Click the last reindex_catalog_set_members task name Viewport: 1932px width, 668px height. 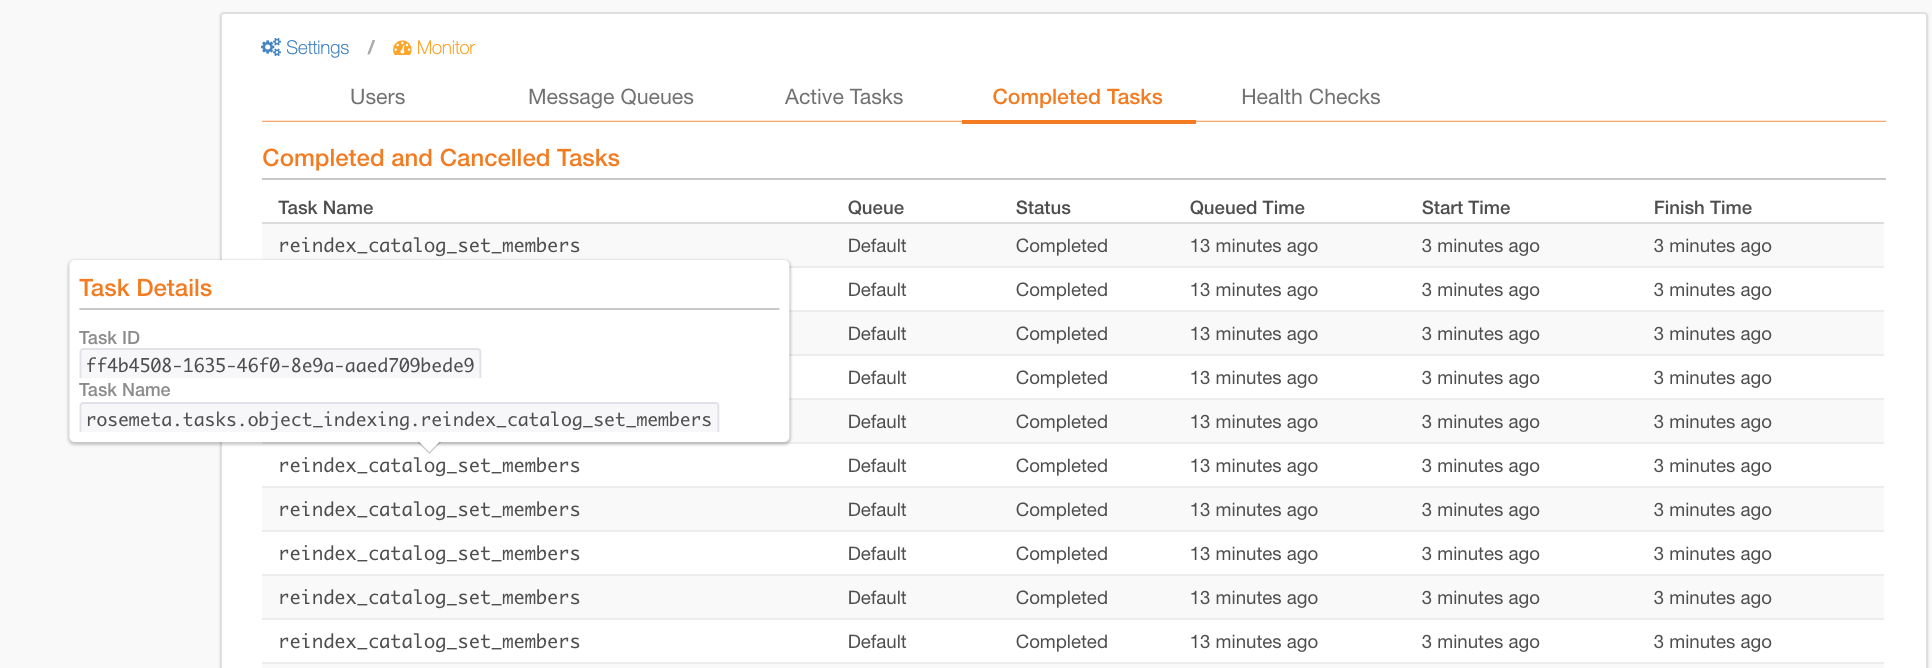tap(429, 641)
